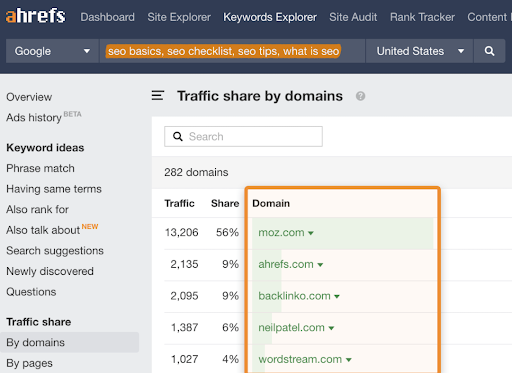Open Newly discovered keywords
Image resolution: width=512 pixels, height=373 pixels.
click(x=50, y=271)
